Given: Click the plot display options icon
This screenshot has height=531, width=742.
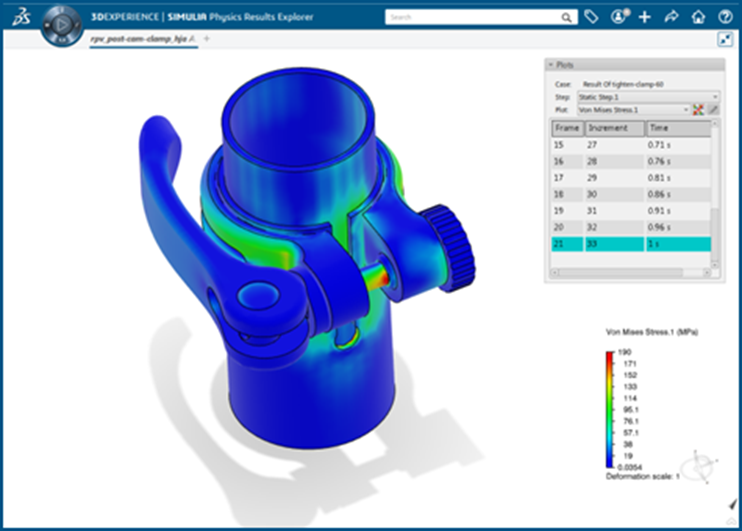Looking at the screenshot, I should [698, 110].
